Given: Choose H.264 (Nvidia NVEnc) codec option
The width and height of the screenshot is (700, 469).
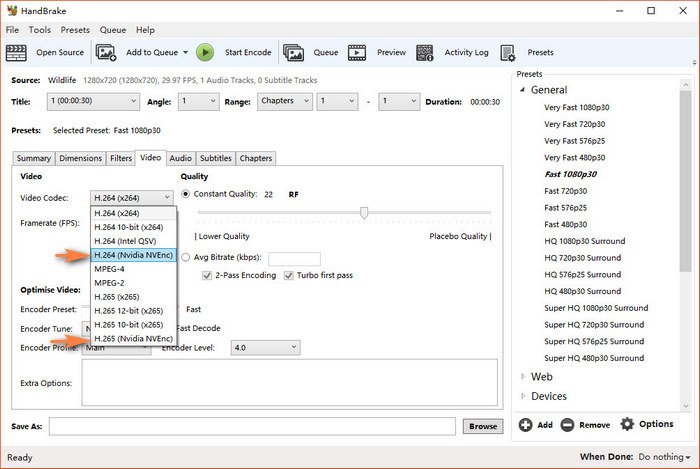Looking at the screenshot, I should [133, 255].
